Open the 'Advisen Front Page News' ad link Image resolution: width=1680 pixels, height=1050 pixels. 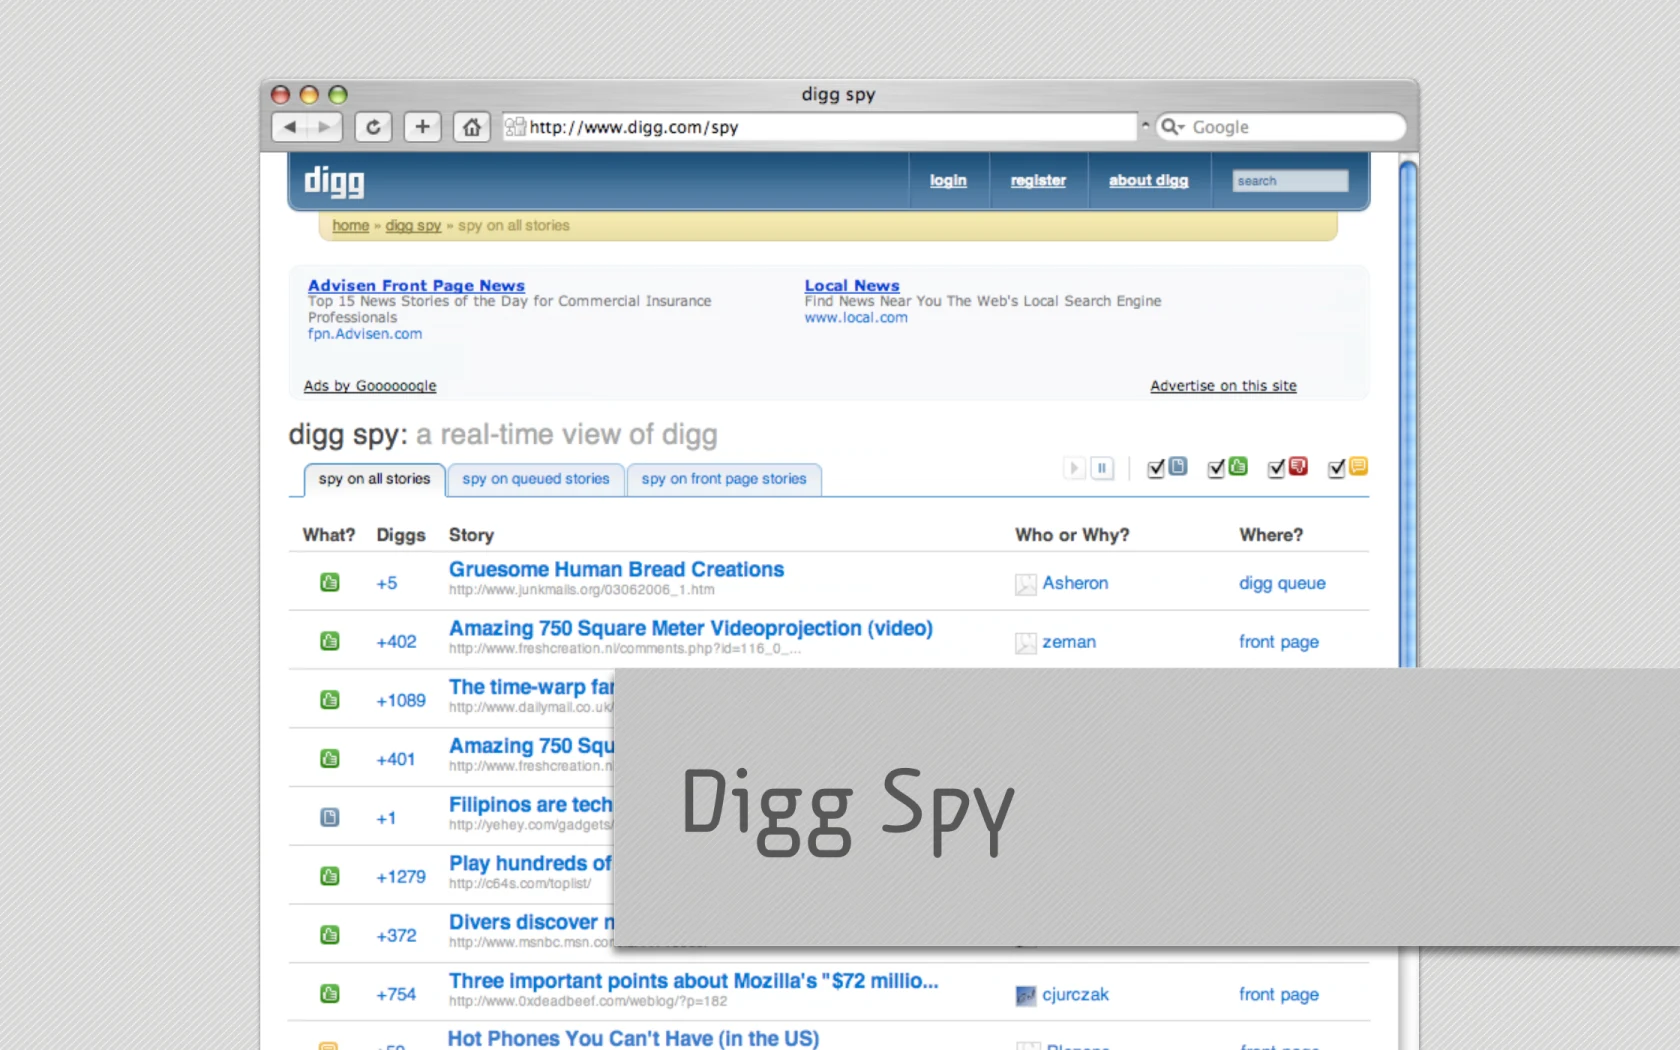pyautogui.click(x=416, y=285)
